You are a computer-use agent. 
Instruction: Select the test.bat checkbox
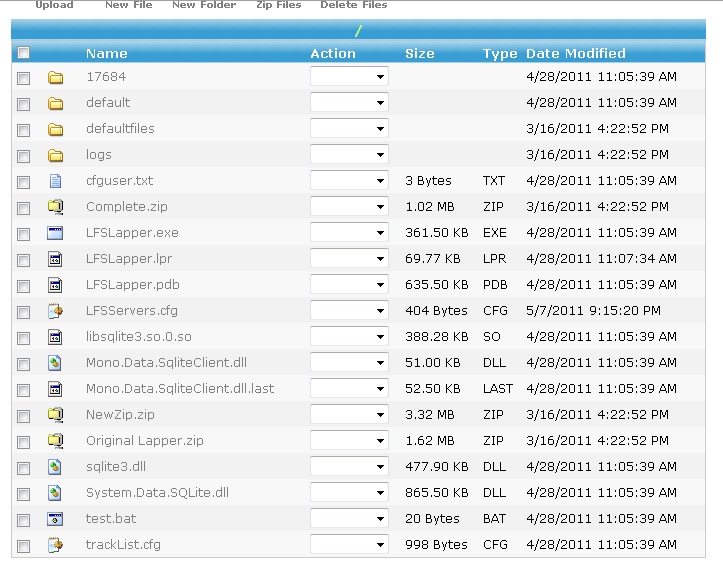click(x=24, y=520)
